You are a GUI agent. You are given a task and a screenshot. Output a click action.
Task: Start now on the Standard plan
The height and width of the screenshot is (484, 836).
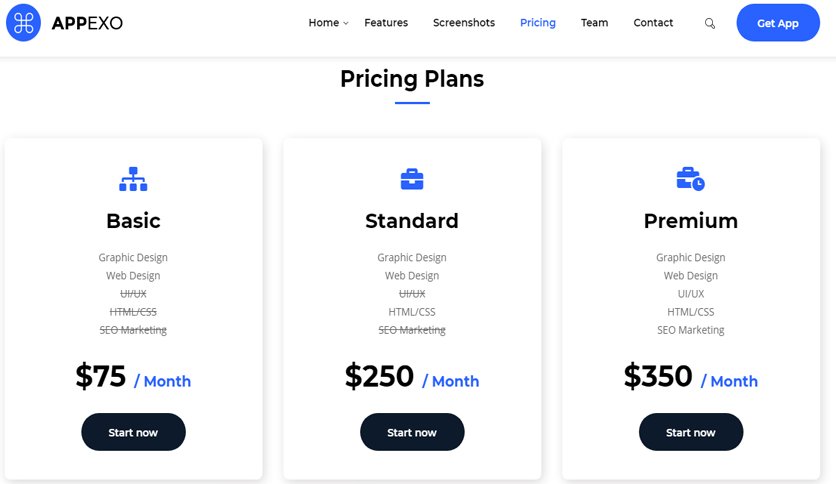pyautogui.click(x=412, y=432)
